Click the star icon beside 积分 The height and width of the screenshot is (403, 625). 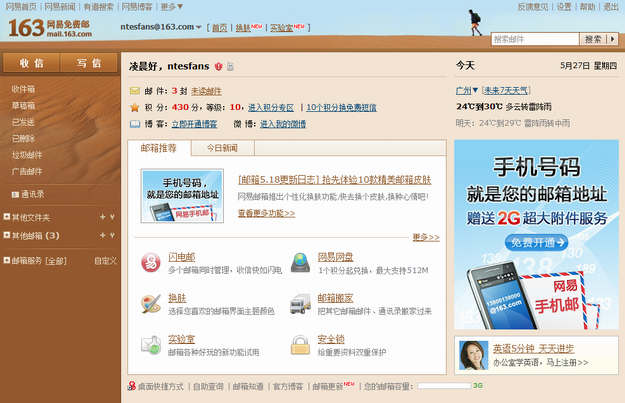click(135, 107)
